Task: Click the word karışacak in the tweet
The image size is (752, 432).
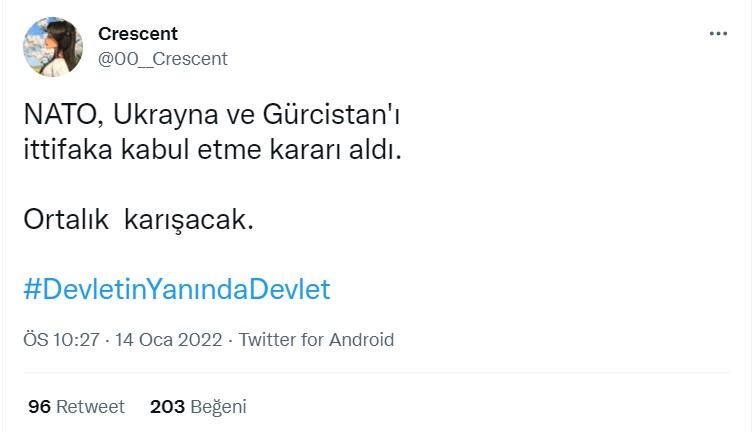Action: [x=187, y=221]
